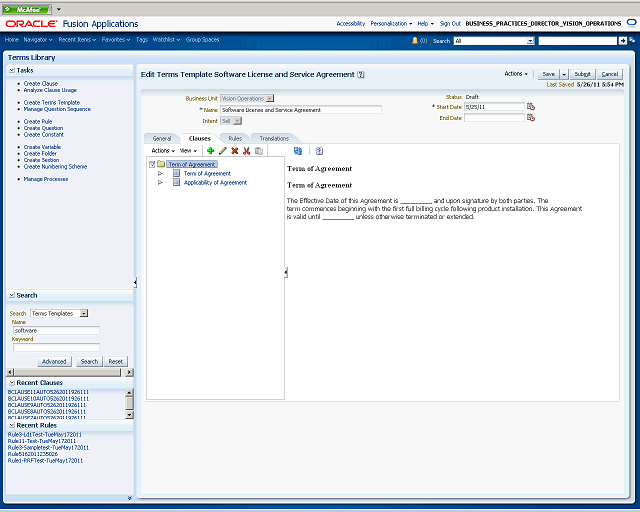640x512 pixels.
Task: Collapse the Recent Rules panel
Action: [12, 425]
